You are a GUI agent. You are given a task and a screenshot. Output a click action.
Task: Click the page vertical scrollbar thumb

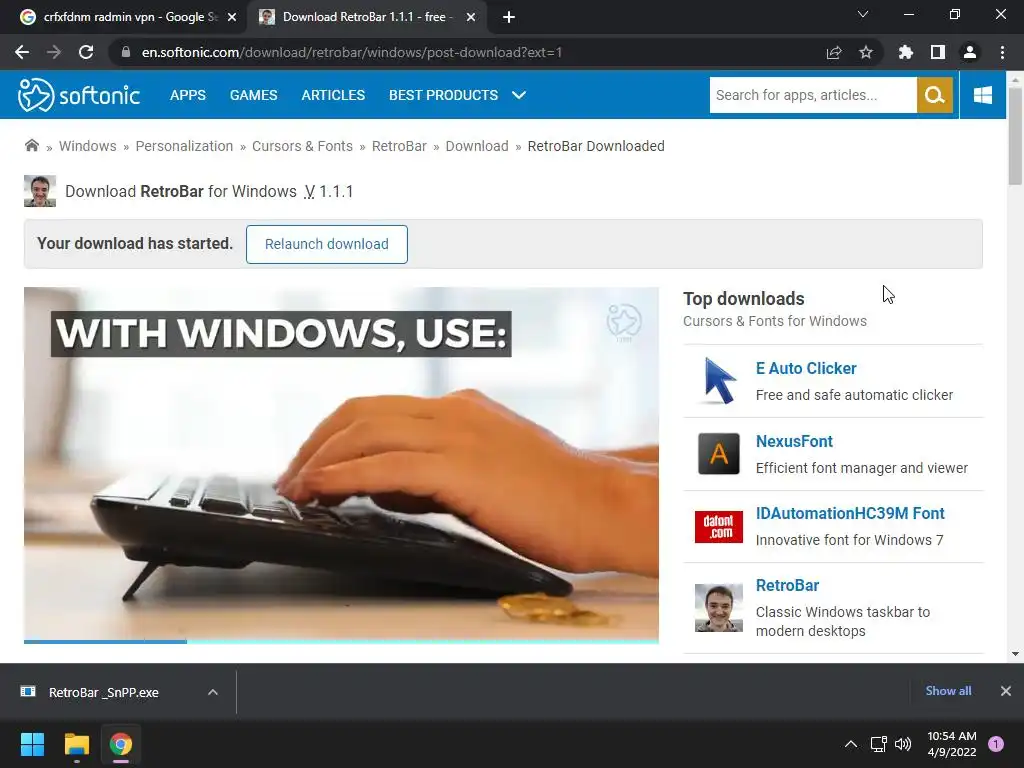coord(1015,136)
